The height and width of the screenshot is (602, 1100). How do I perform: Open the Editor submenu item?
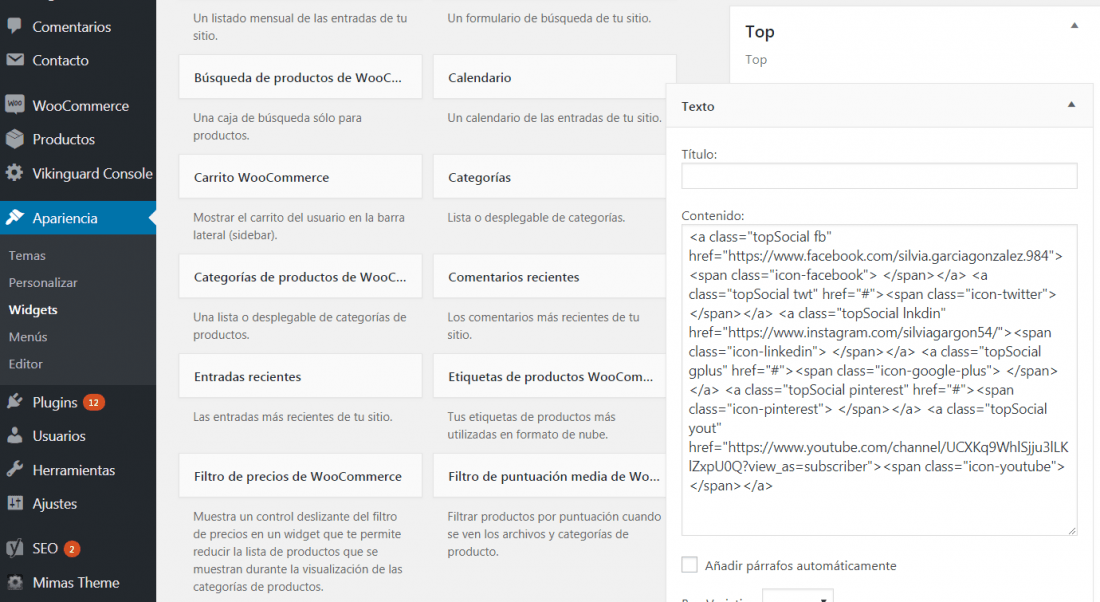tap(25, 364)
